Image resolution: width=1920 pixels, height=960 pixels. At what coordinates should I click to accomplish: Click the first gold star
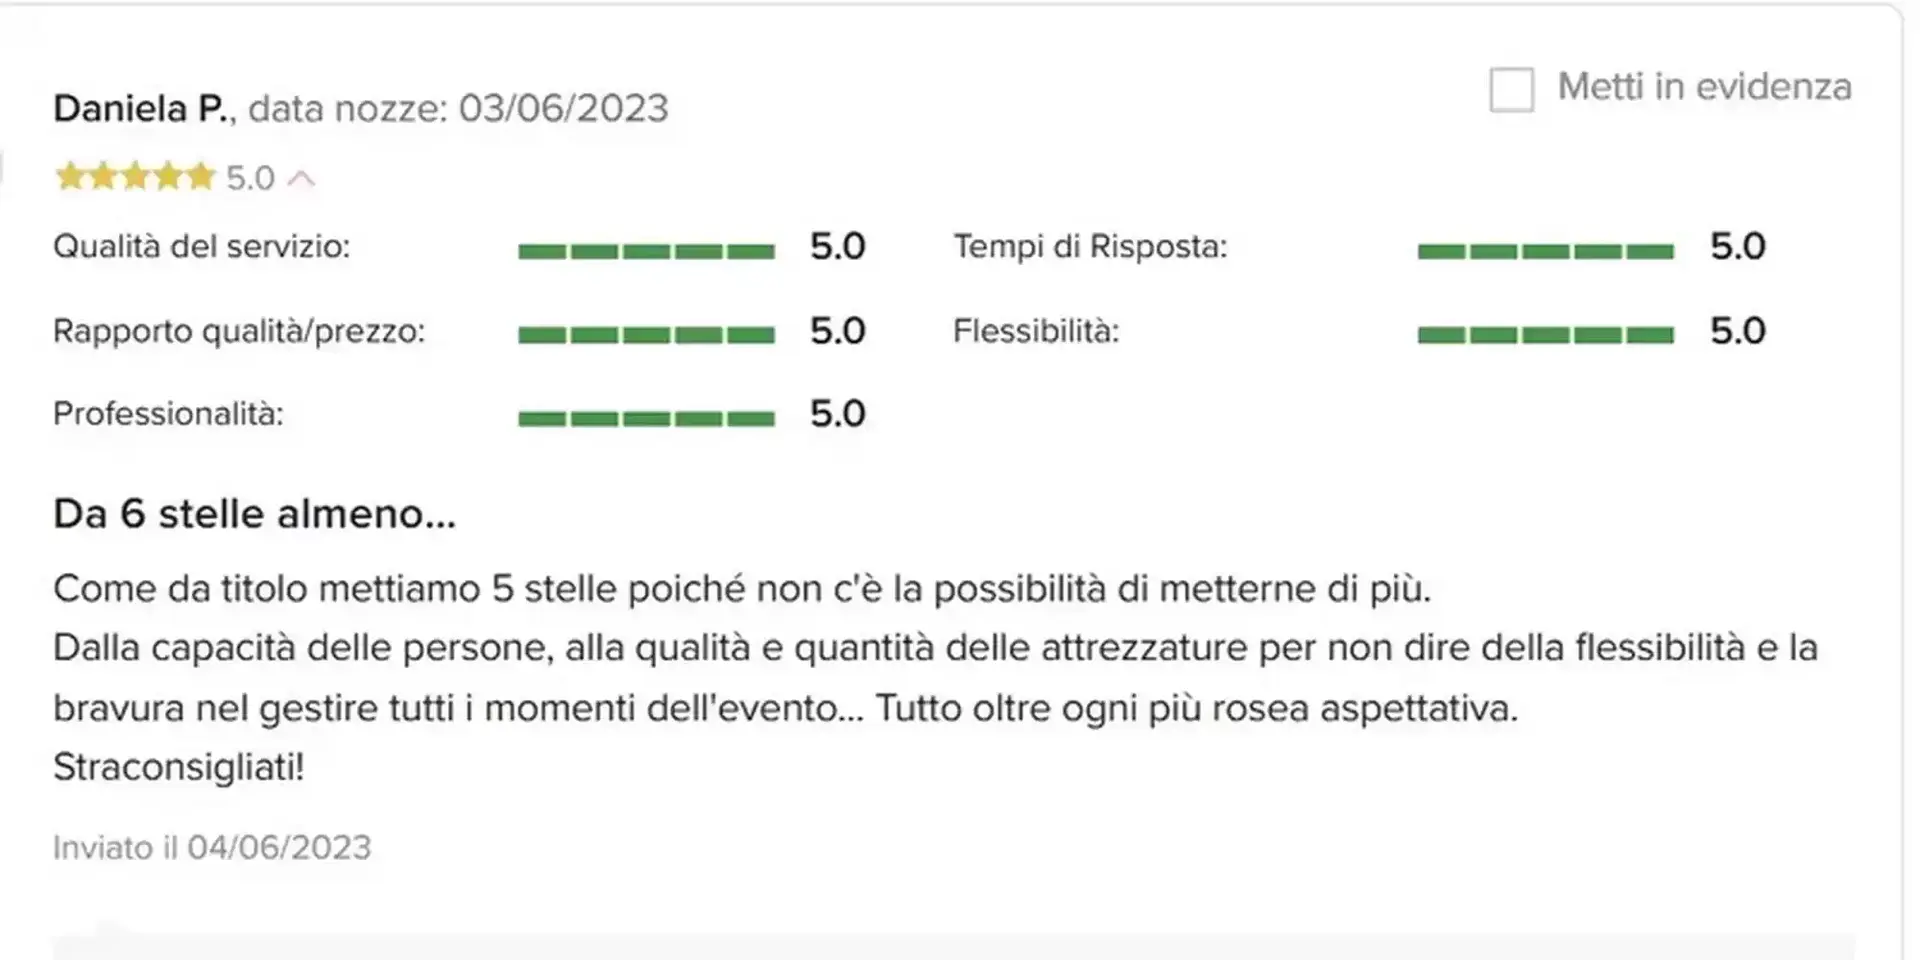[70, 177]
